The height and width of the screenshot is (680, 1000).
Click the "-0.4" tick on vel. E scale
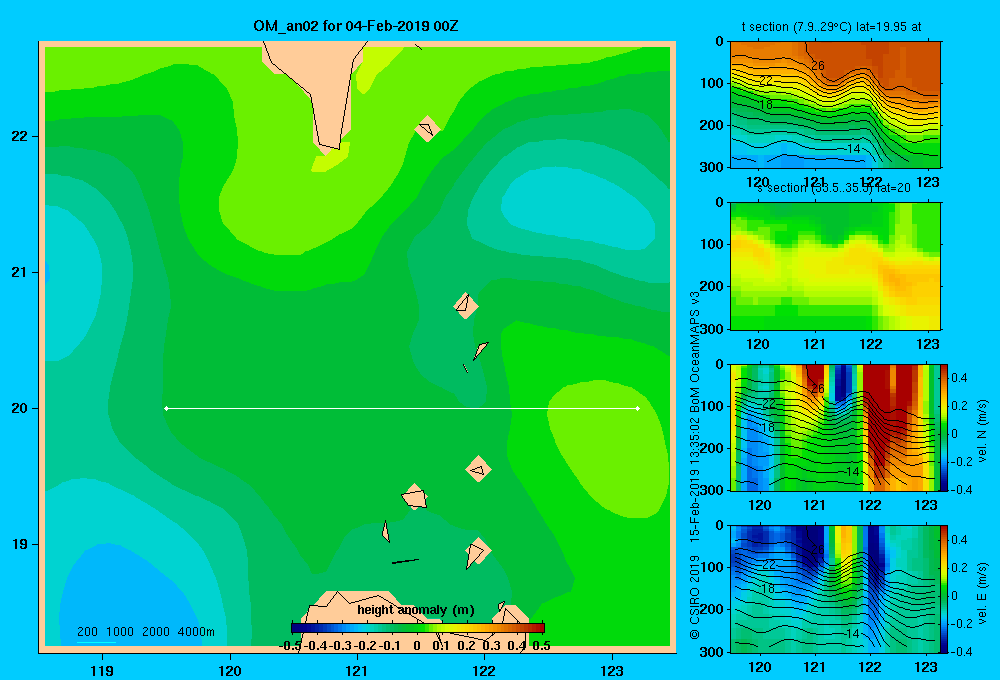coord(961,651)
